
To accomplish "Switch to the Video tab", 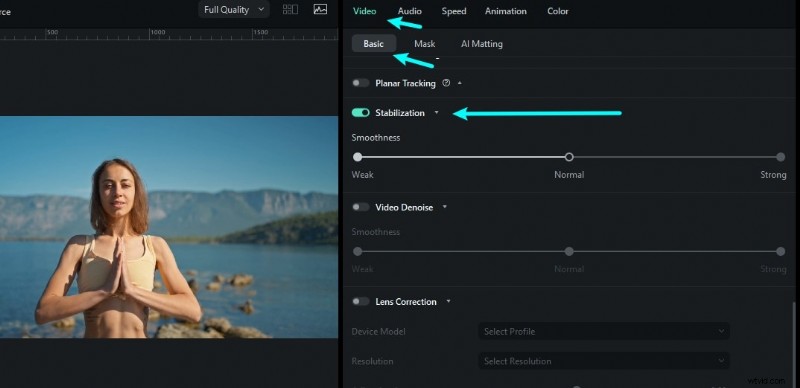I will coord(364,11).
